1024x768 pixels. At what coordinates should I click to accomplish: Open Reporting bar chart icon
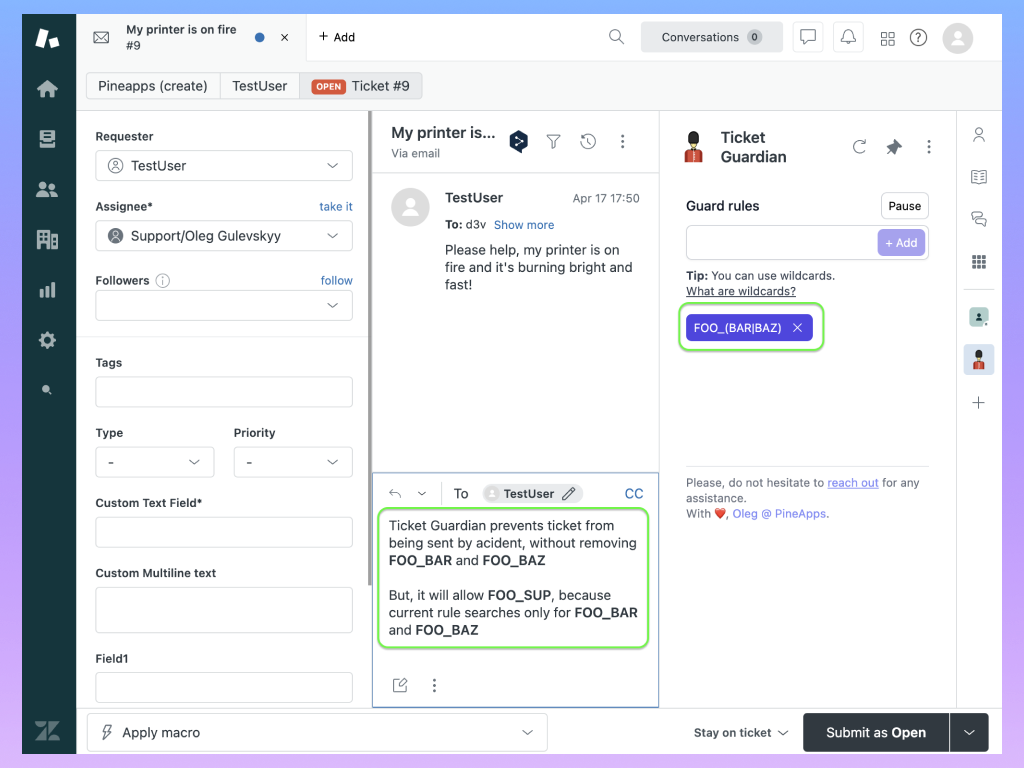tap(47, 290)
